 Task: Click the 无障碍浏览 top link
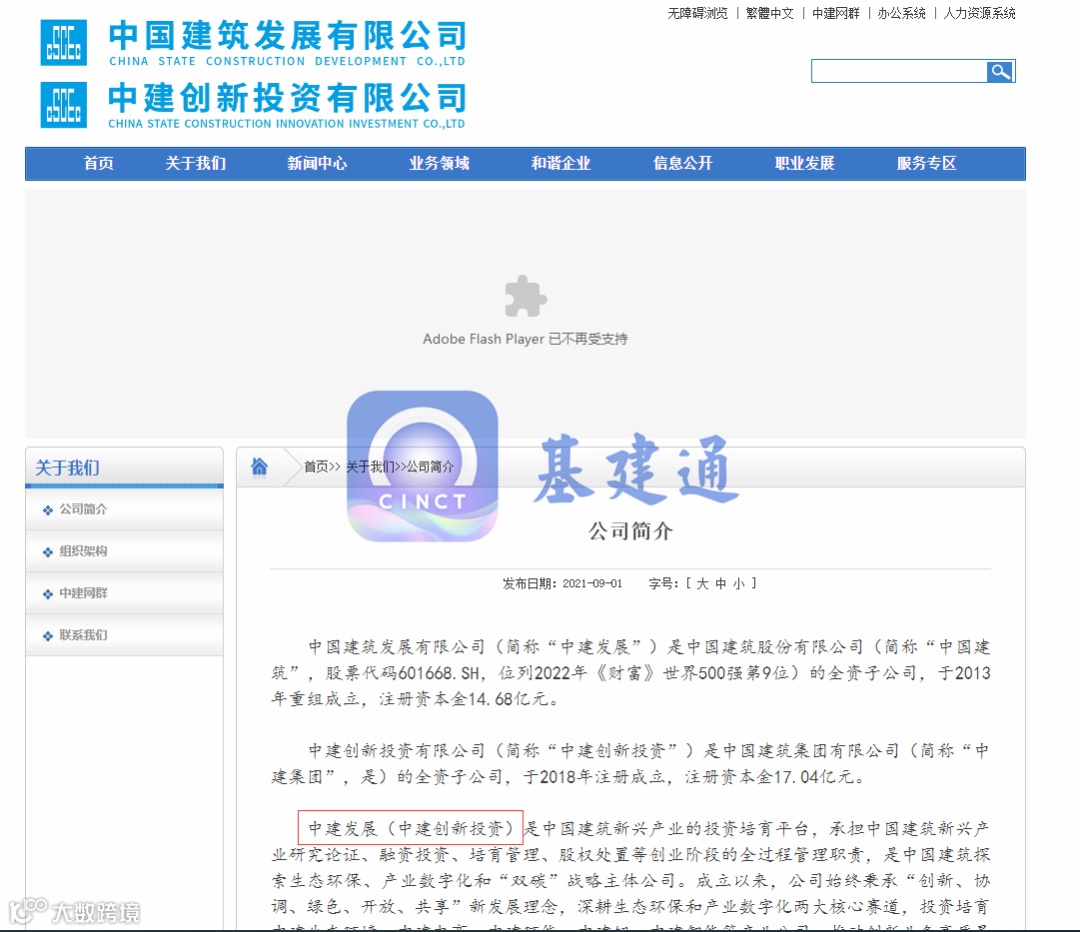click(x=697, y=13)
